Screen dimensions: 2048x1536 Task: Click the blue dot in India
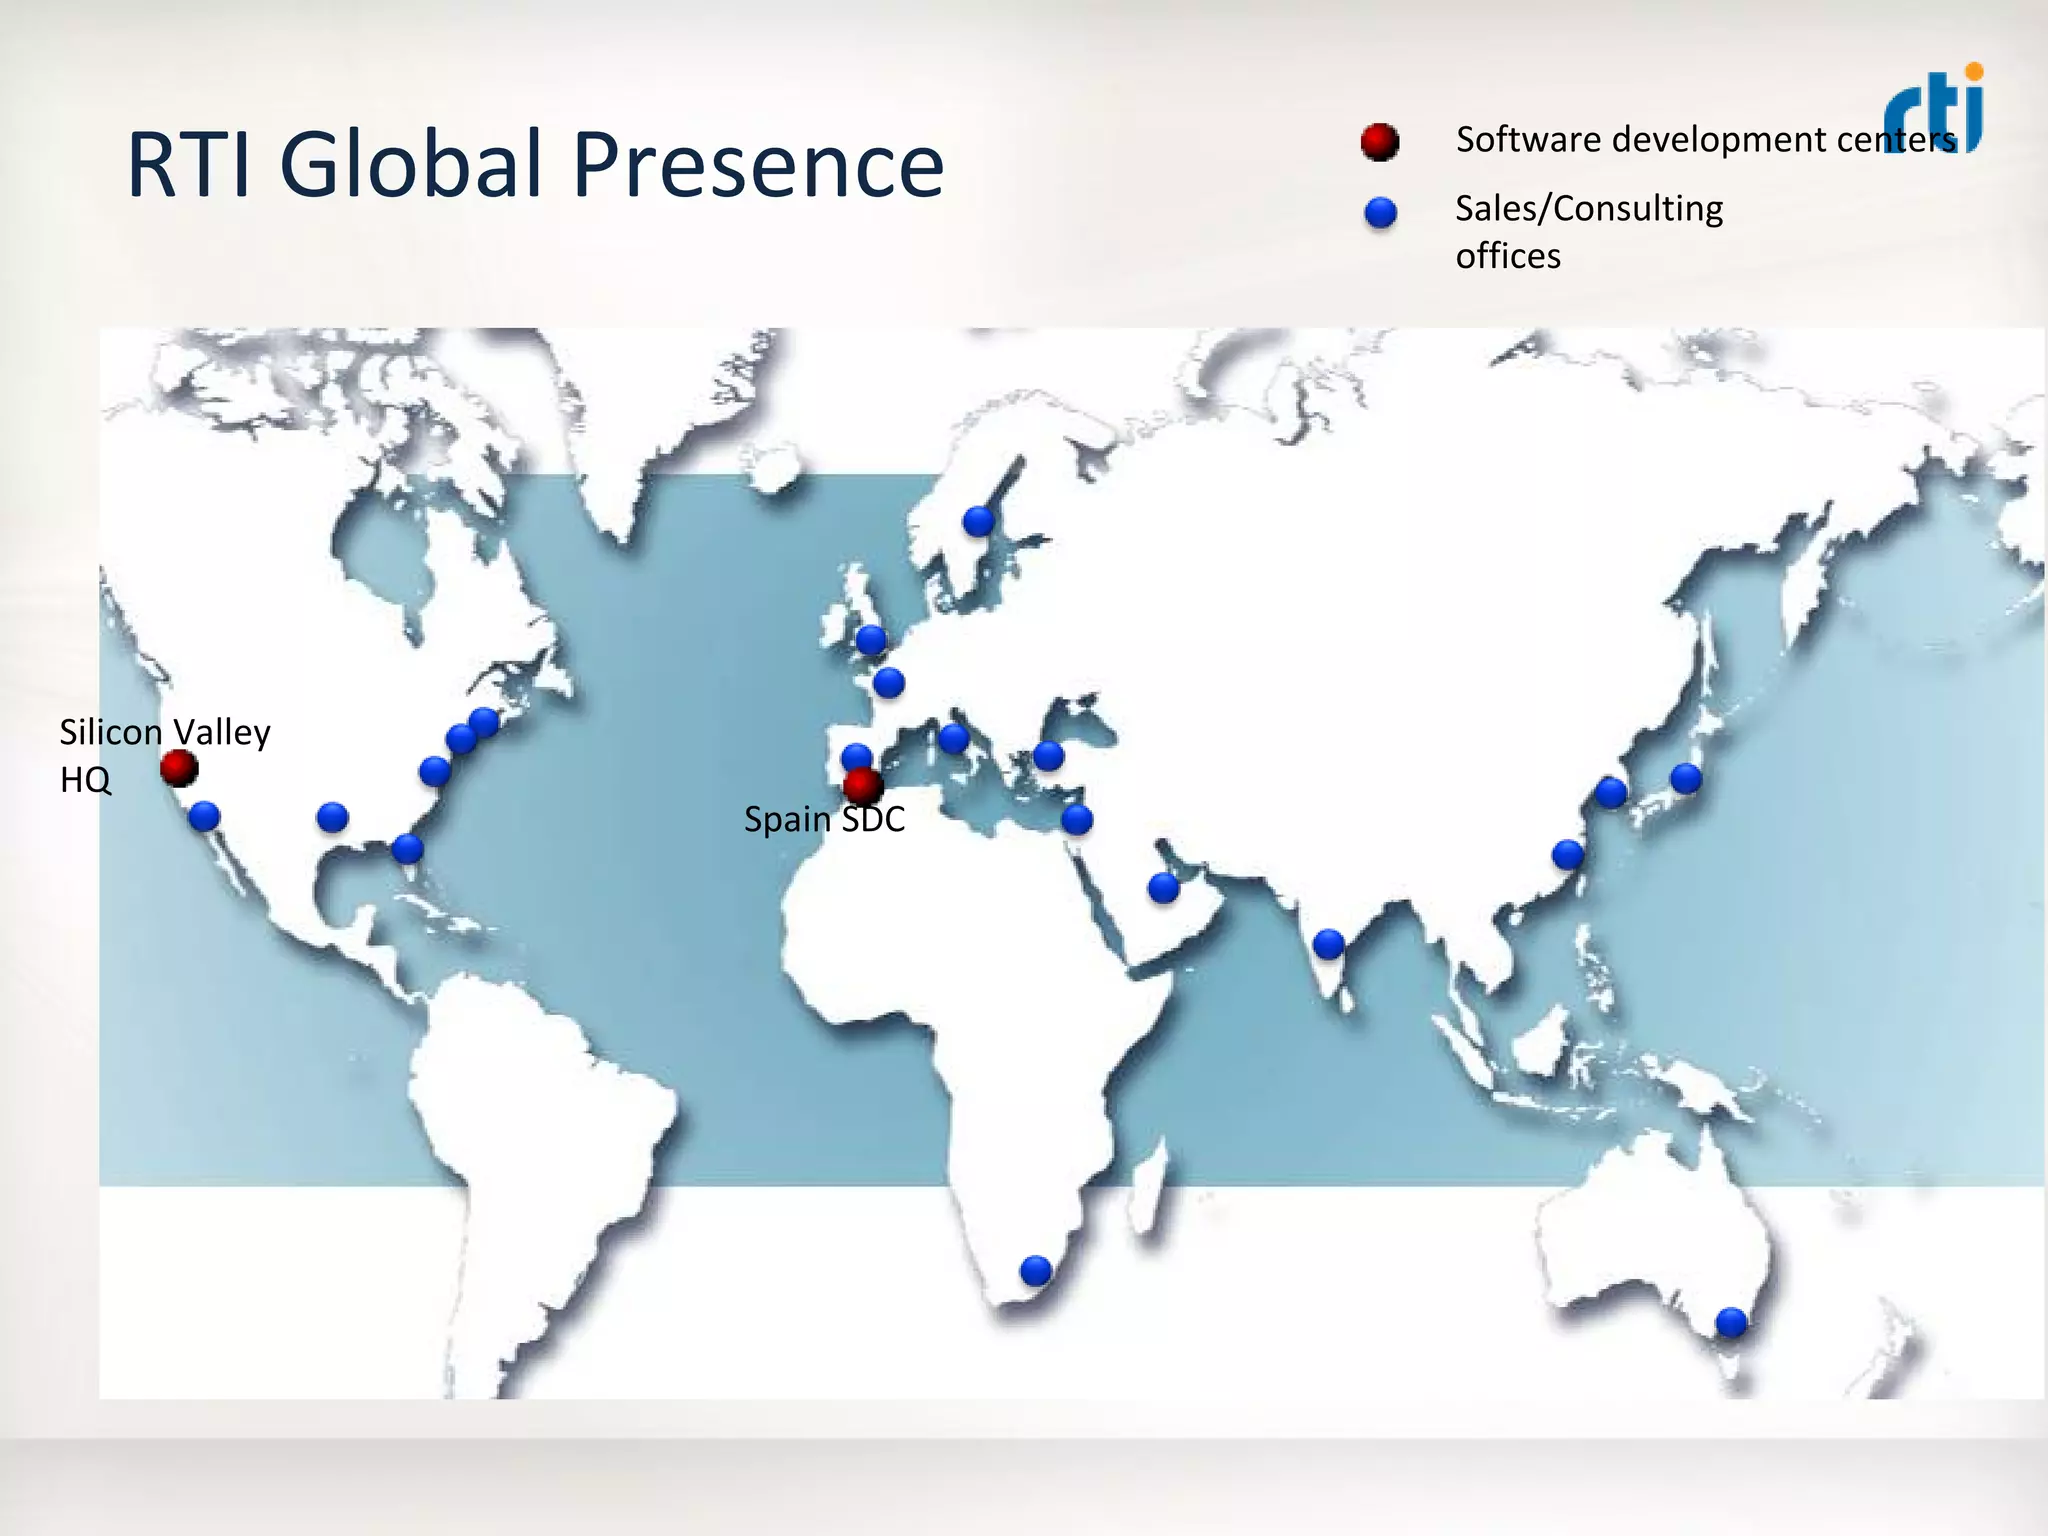pos(1328,943)
